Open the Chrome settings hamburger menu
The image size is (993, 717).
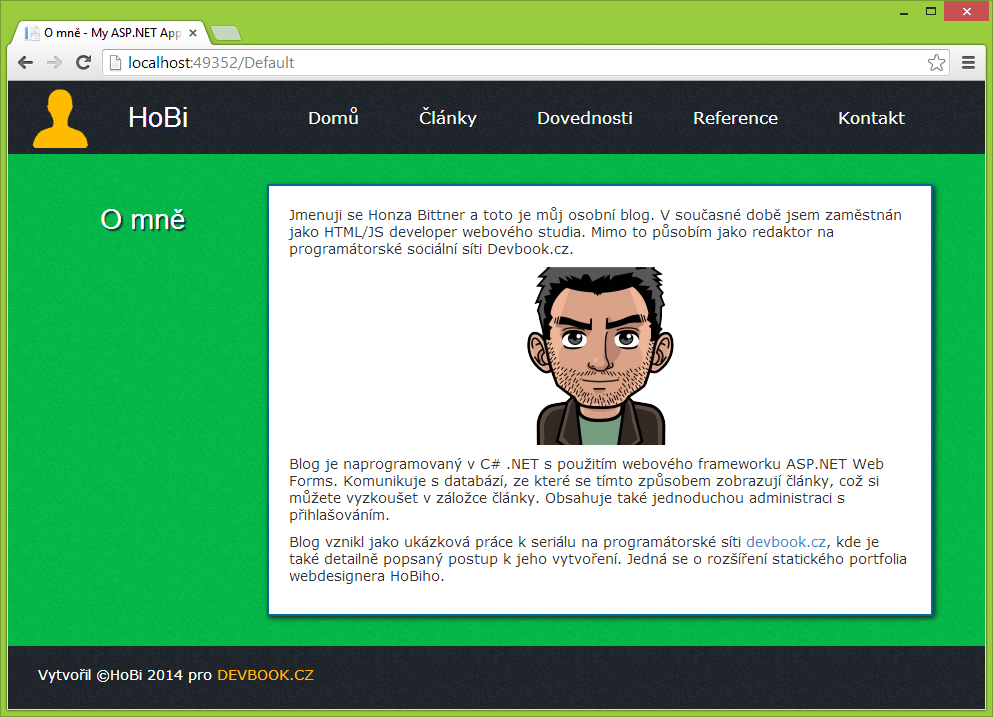[x=968, y=62]
